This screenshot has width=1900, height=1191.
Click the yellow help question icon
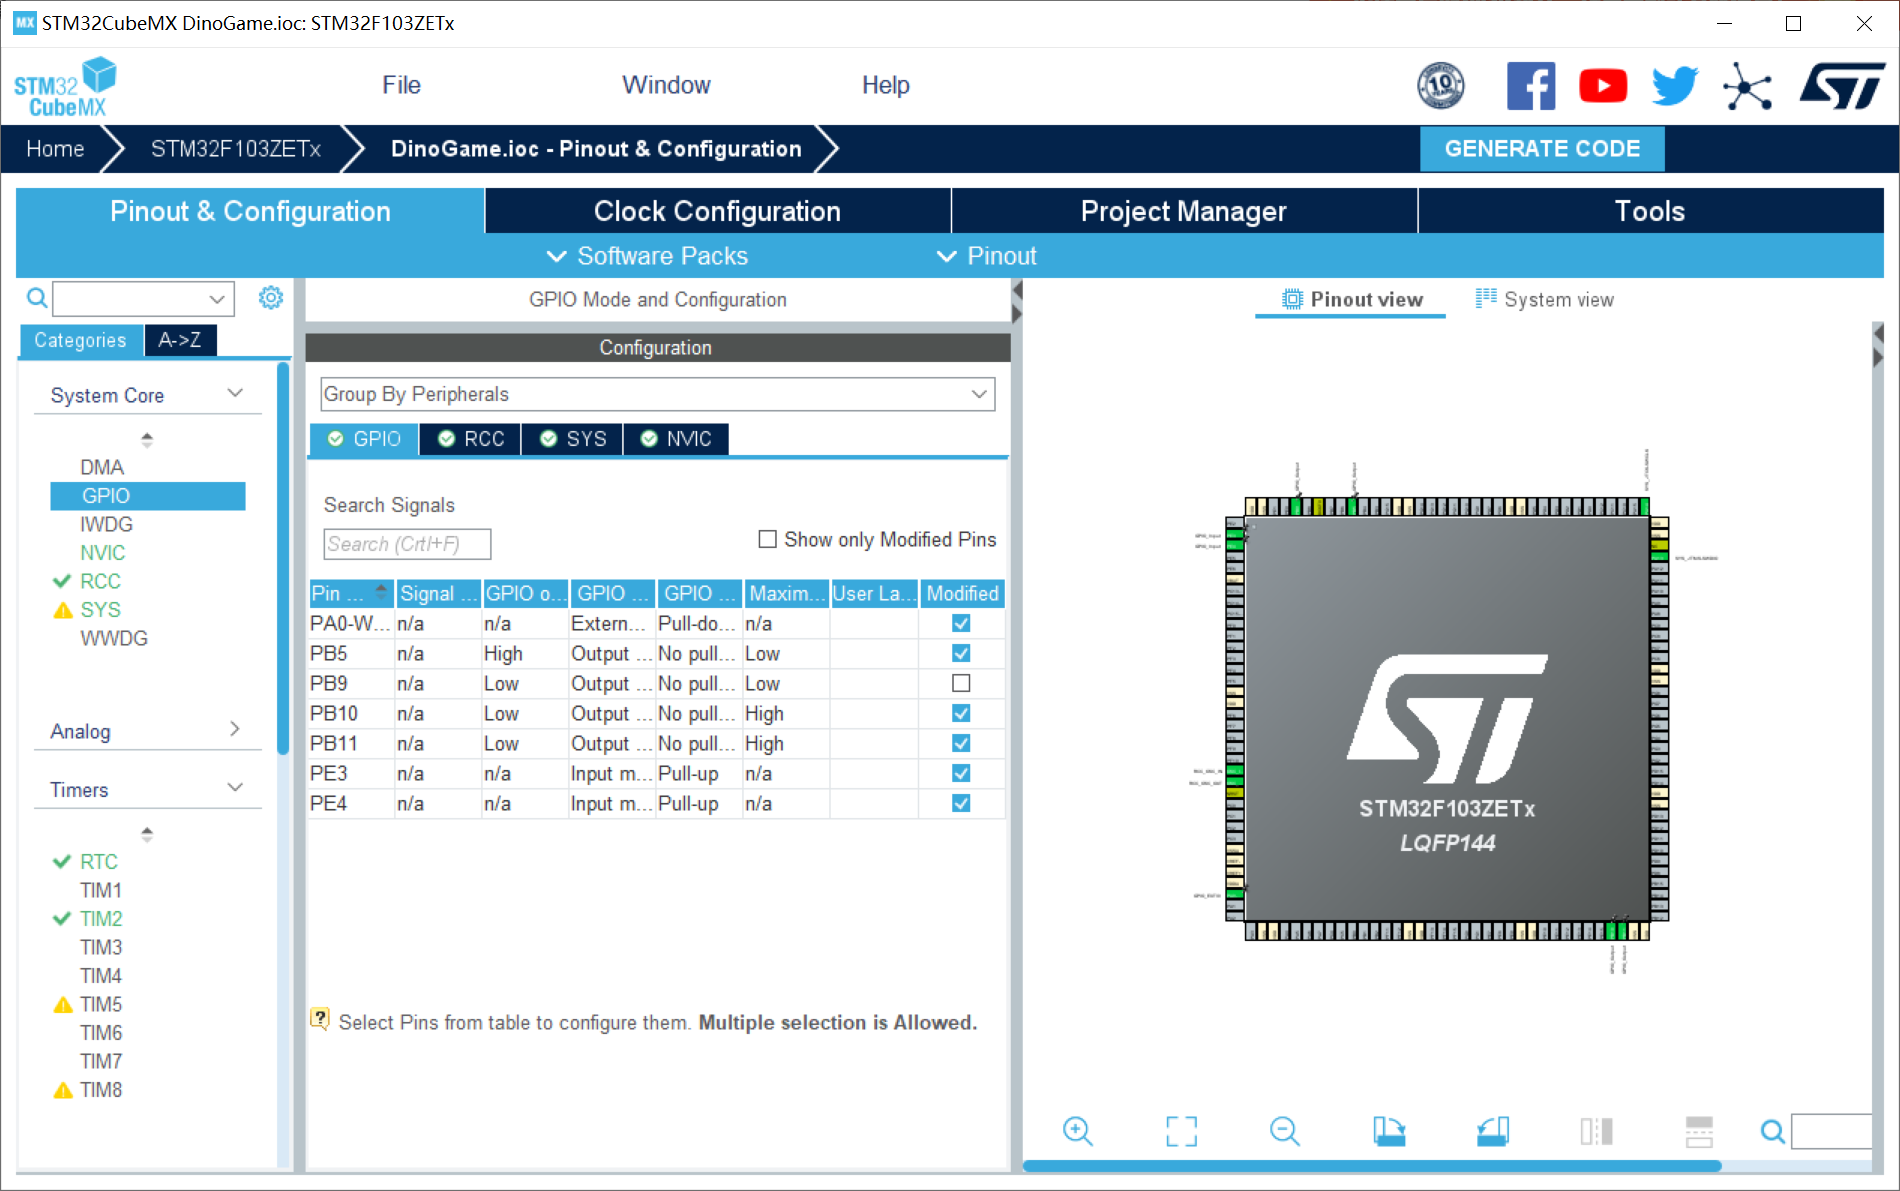[x=320, y=1019]
